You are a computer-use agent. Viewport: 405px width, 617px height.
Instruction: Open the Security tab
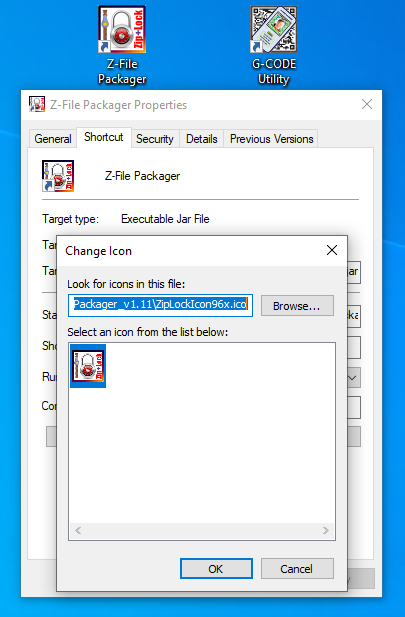click(x=155, y=139)
